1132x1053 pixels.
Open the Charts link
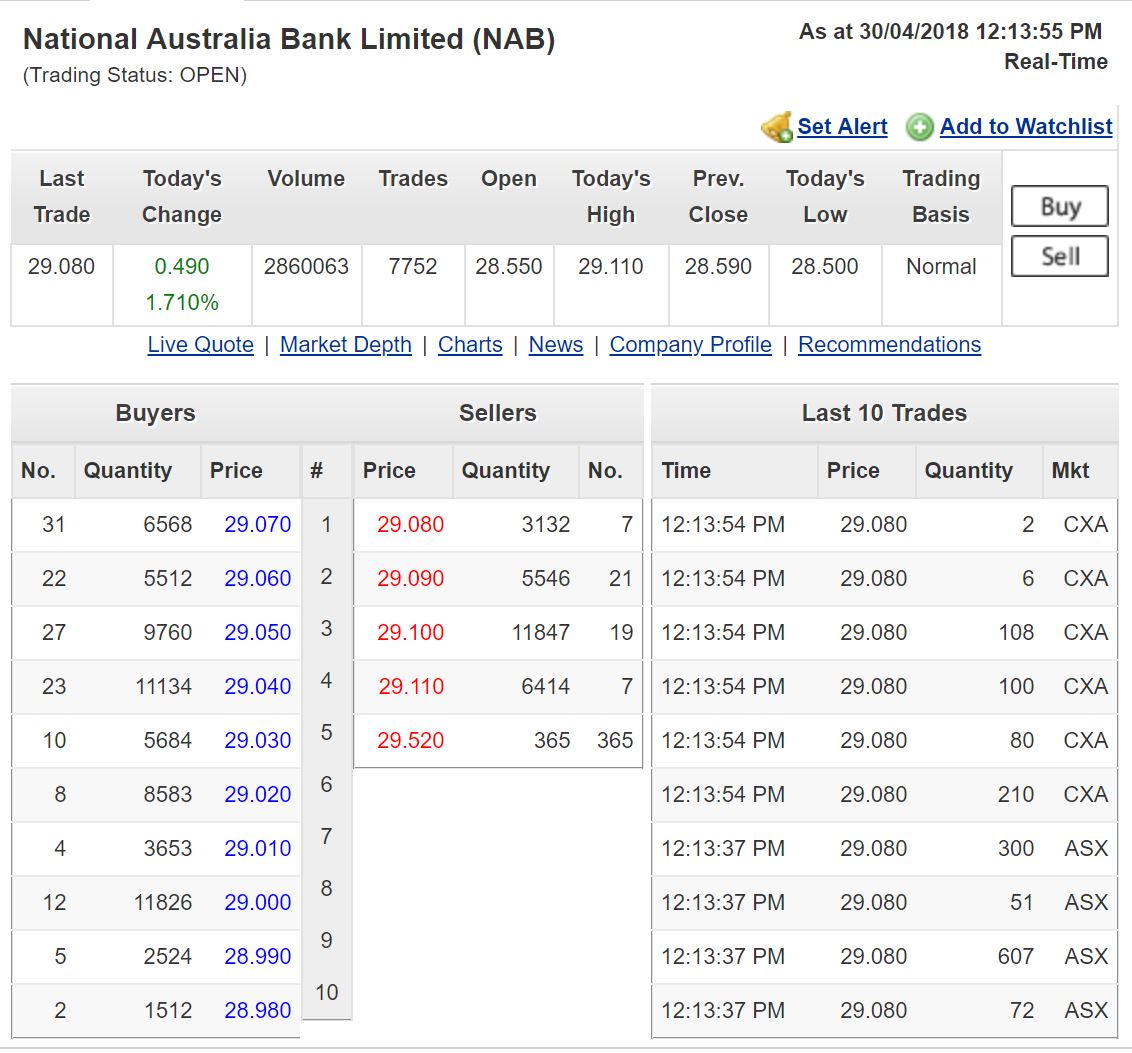(x=470, y=344)
